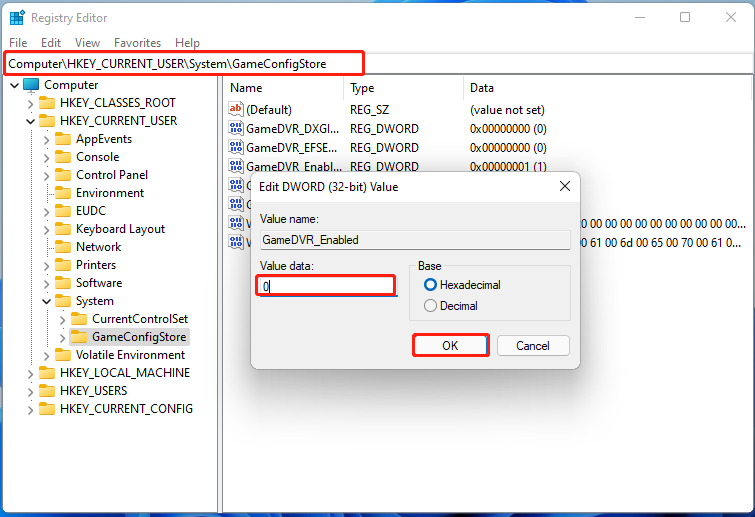Cancel the Edit DWORD dialog
The width and height of the screenshot is (755, 517).
(533, 346)
